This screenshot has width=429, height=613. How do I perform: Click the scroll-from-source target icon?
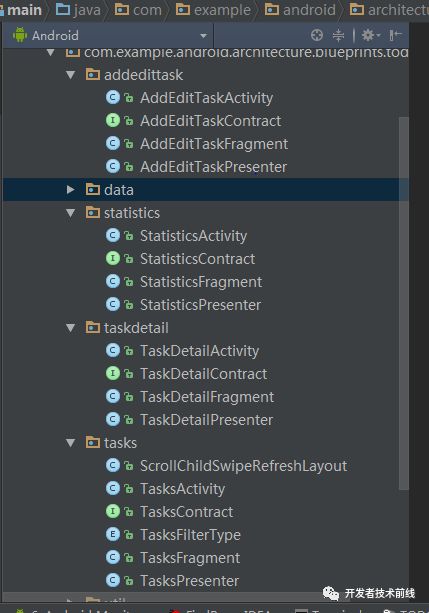[x=316, y=35]
